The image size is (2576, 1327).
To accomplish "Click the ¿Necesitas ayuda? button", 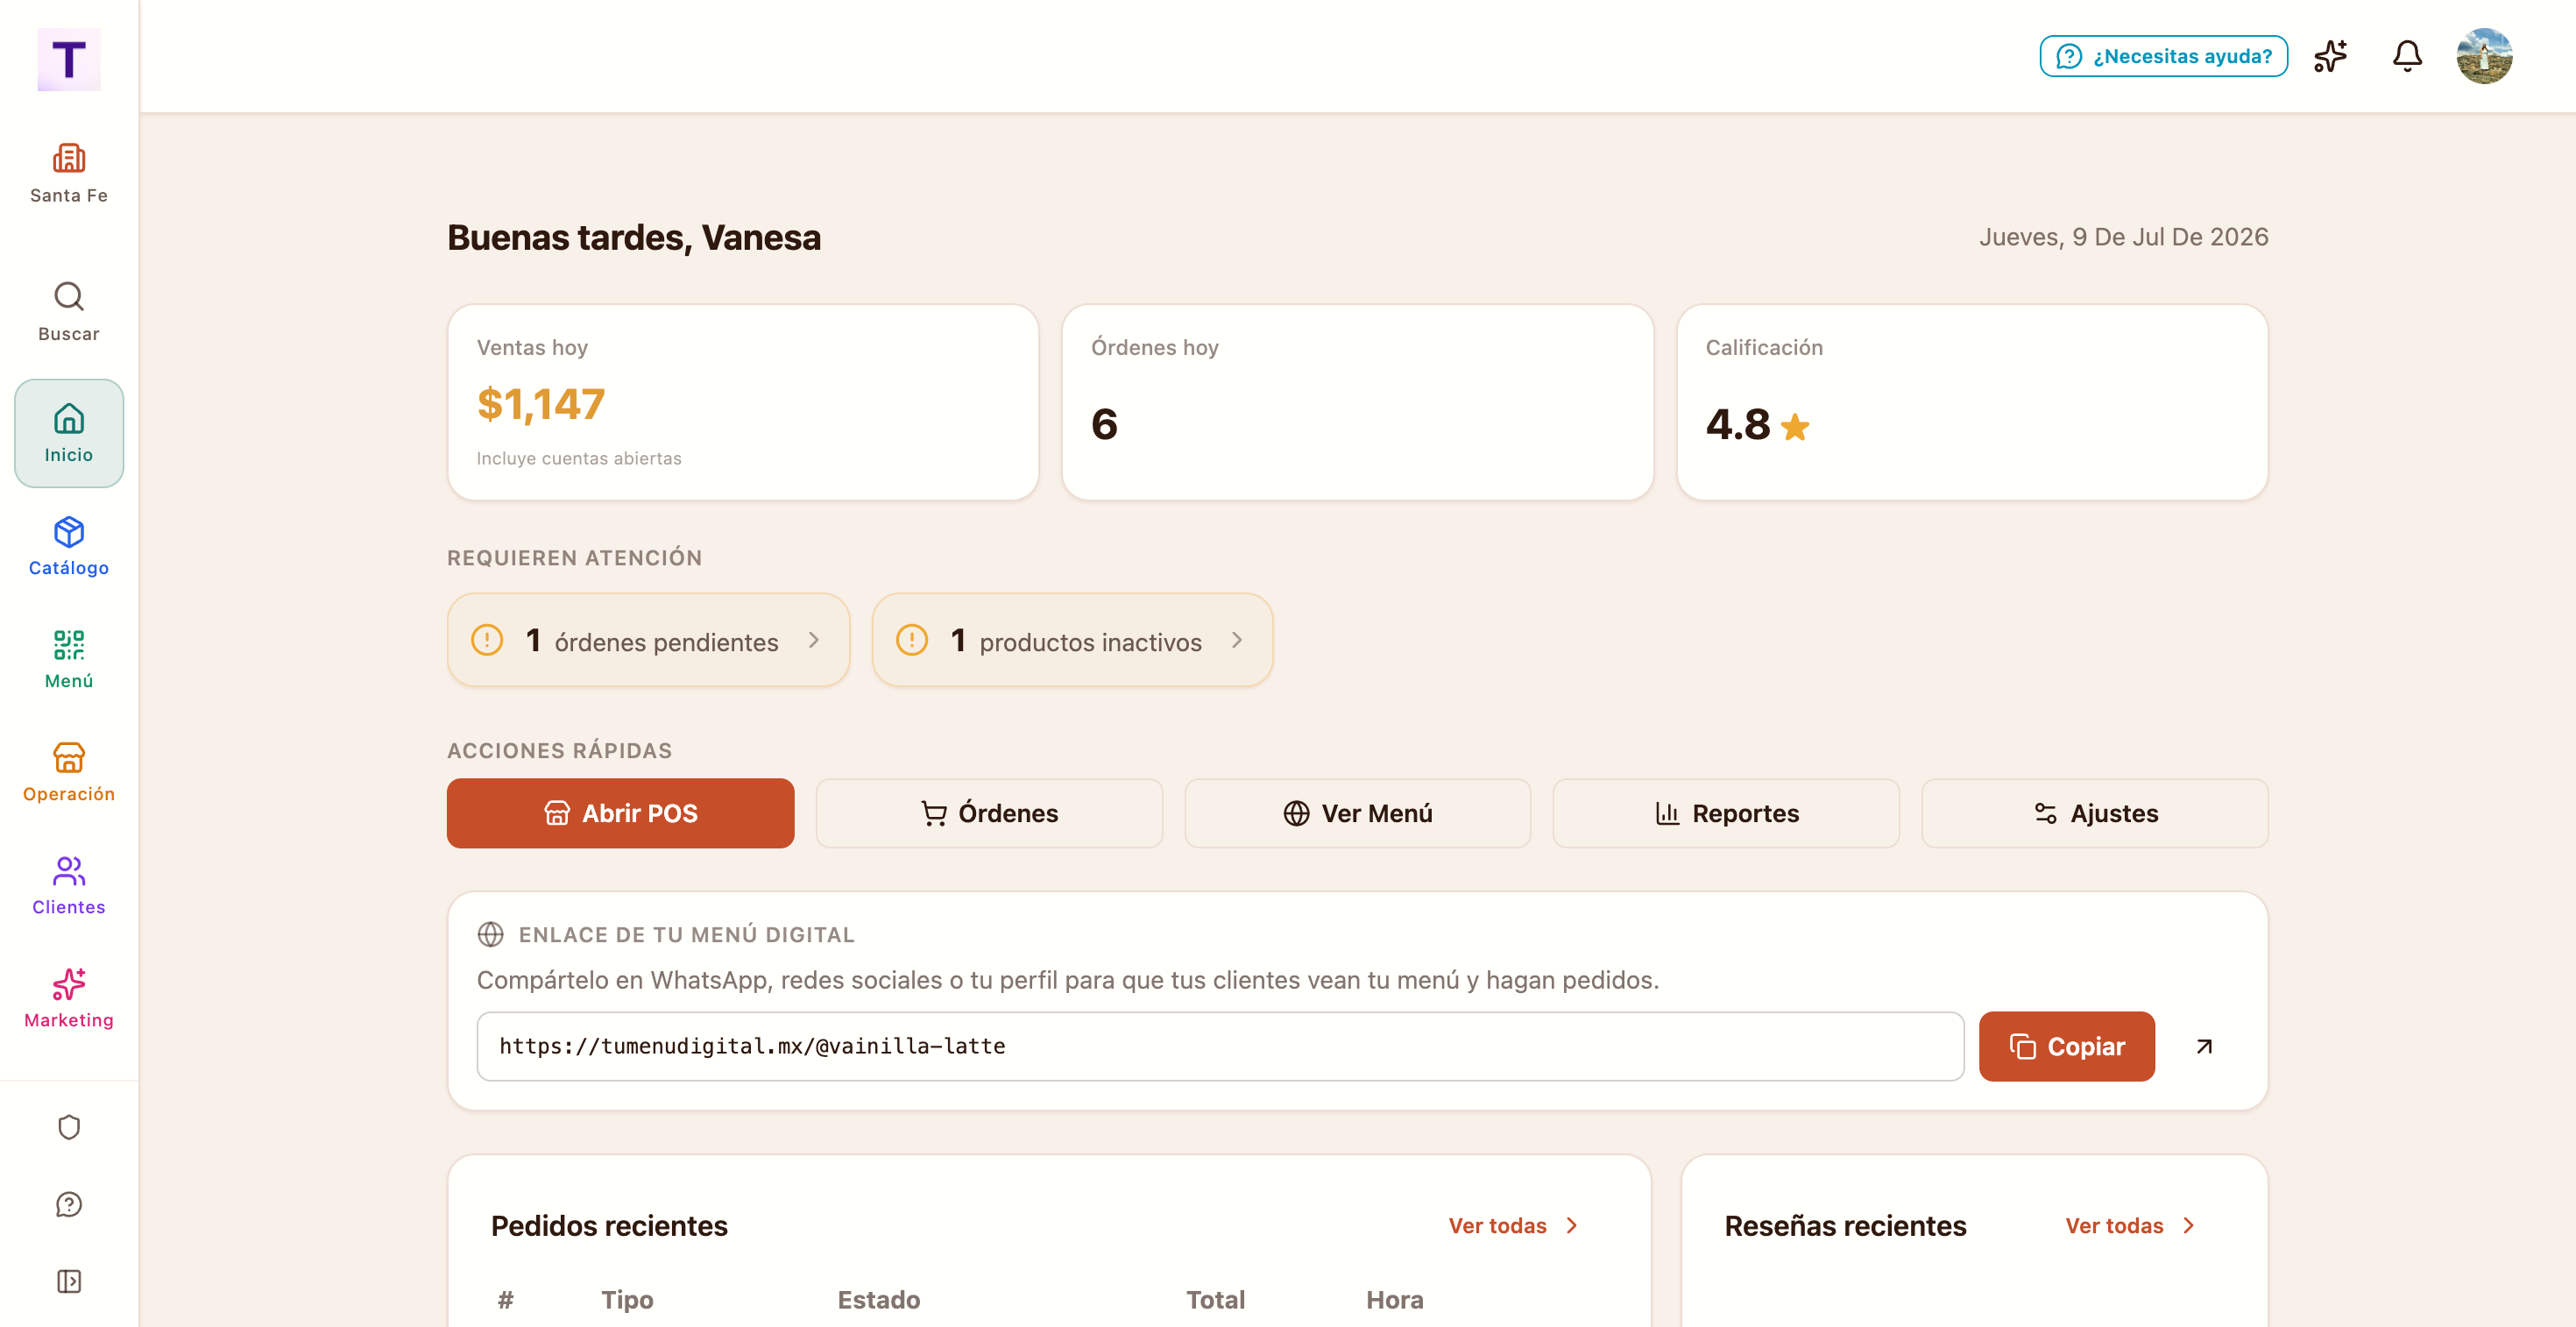I will [x=2163, y=56].
